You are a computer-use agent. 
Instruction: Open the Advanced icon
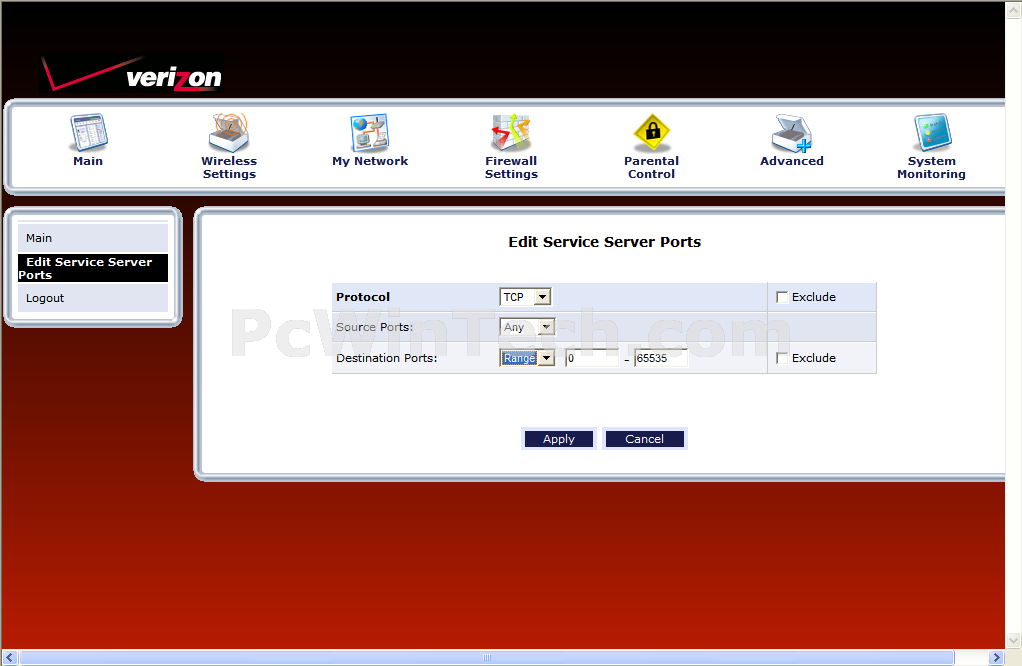click(x=791, y=133)
